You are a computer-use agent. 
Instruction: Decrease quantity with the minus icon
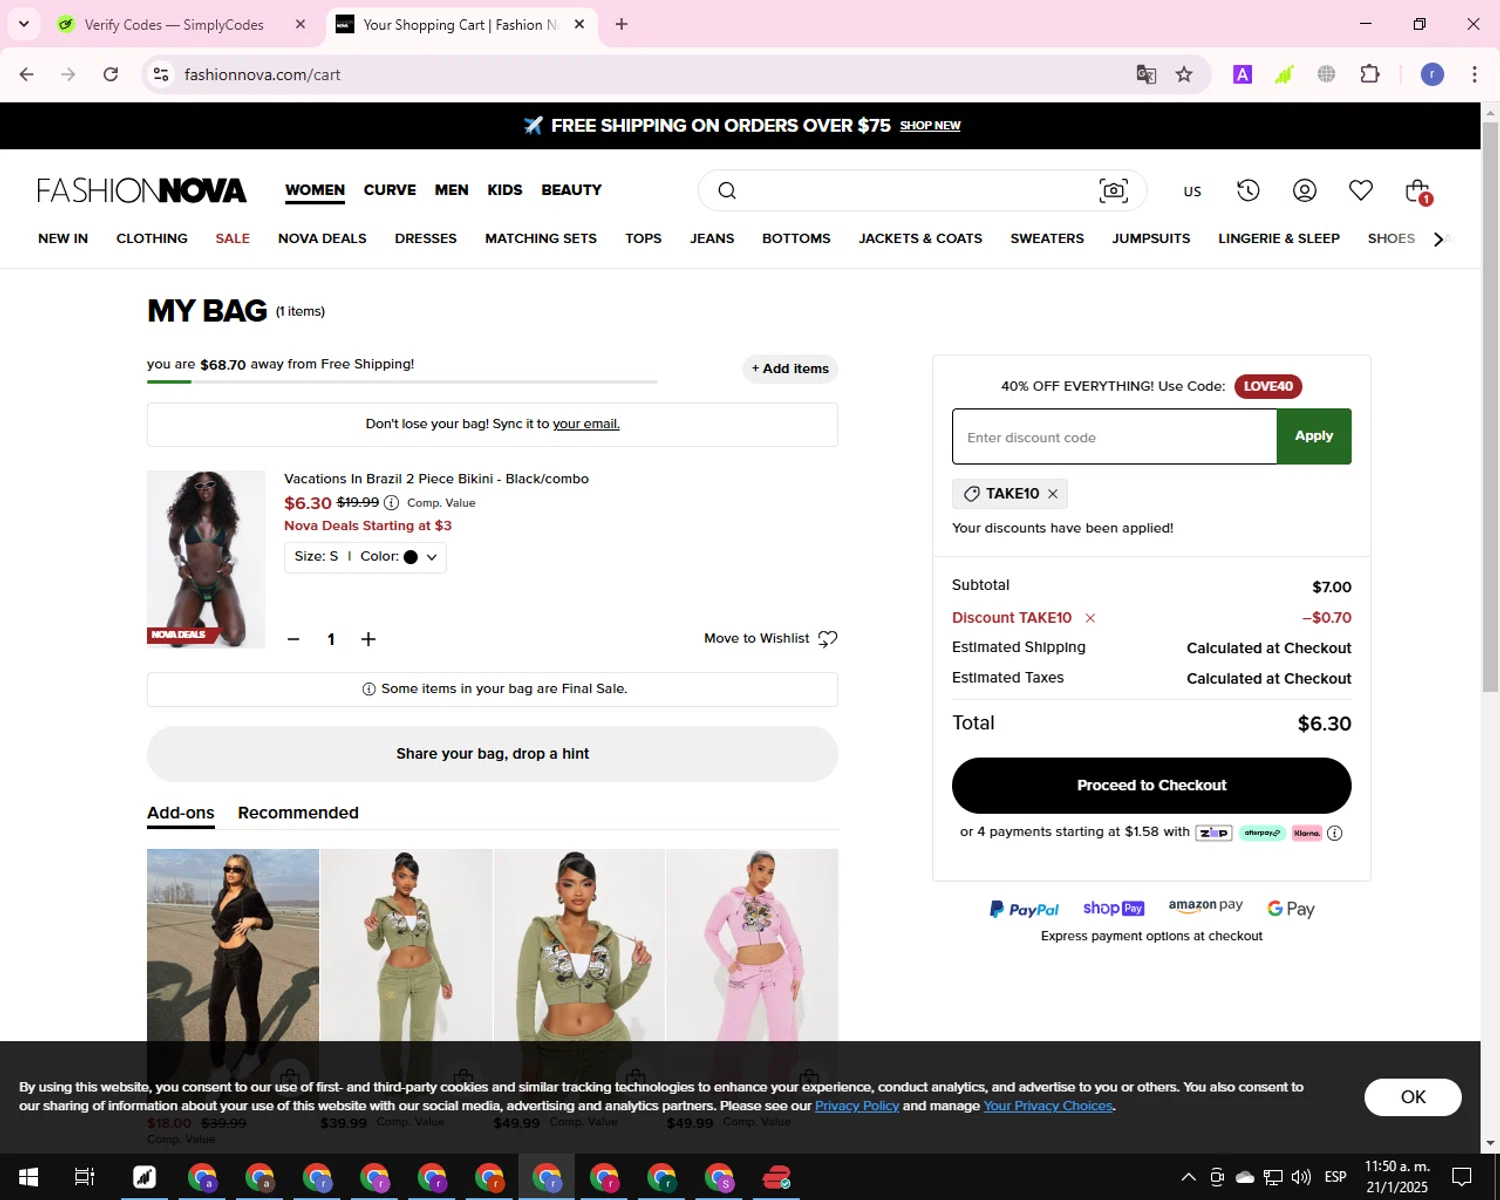pos(293,639)
